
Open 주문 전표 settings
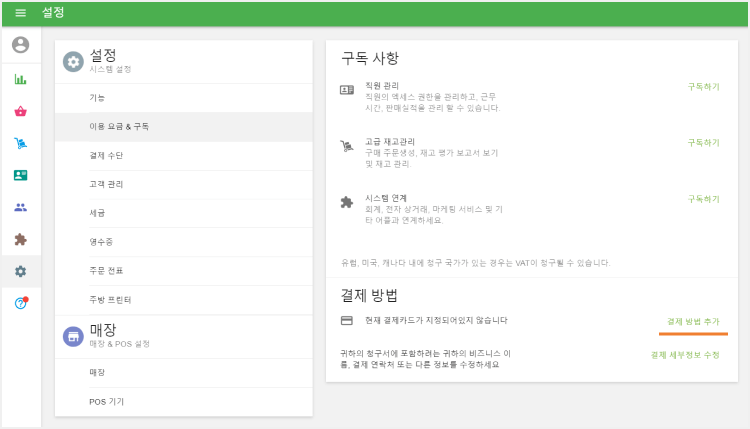click(184, 271)
